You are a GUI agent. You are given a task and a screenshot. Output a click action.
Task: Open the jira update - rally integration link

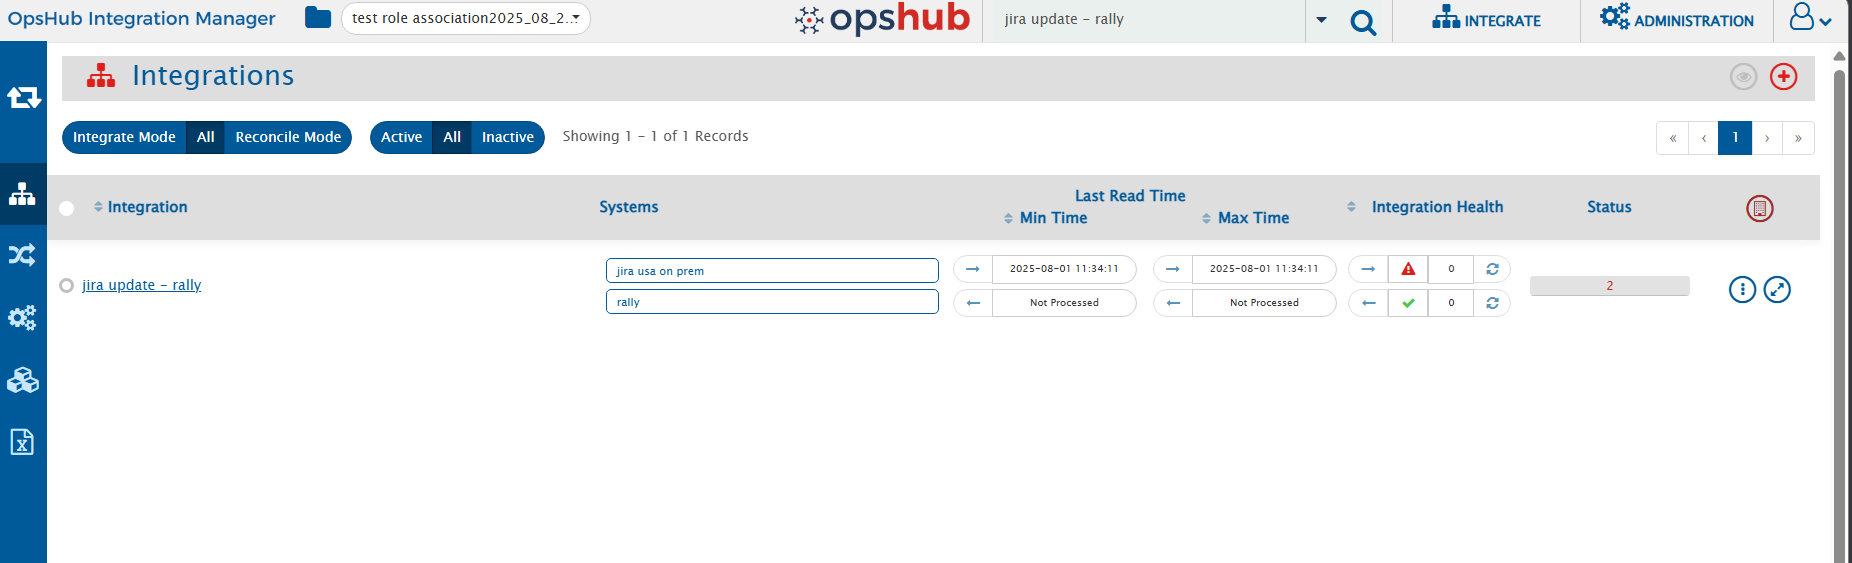141,285
